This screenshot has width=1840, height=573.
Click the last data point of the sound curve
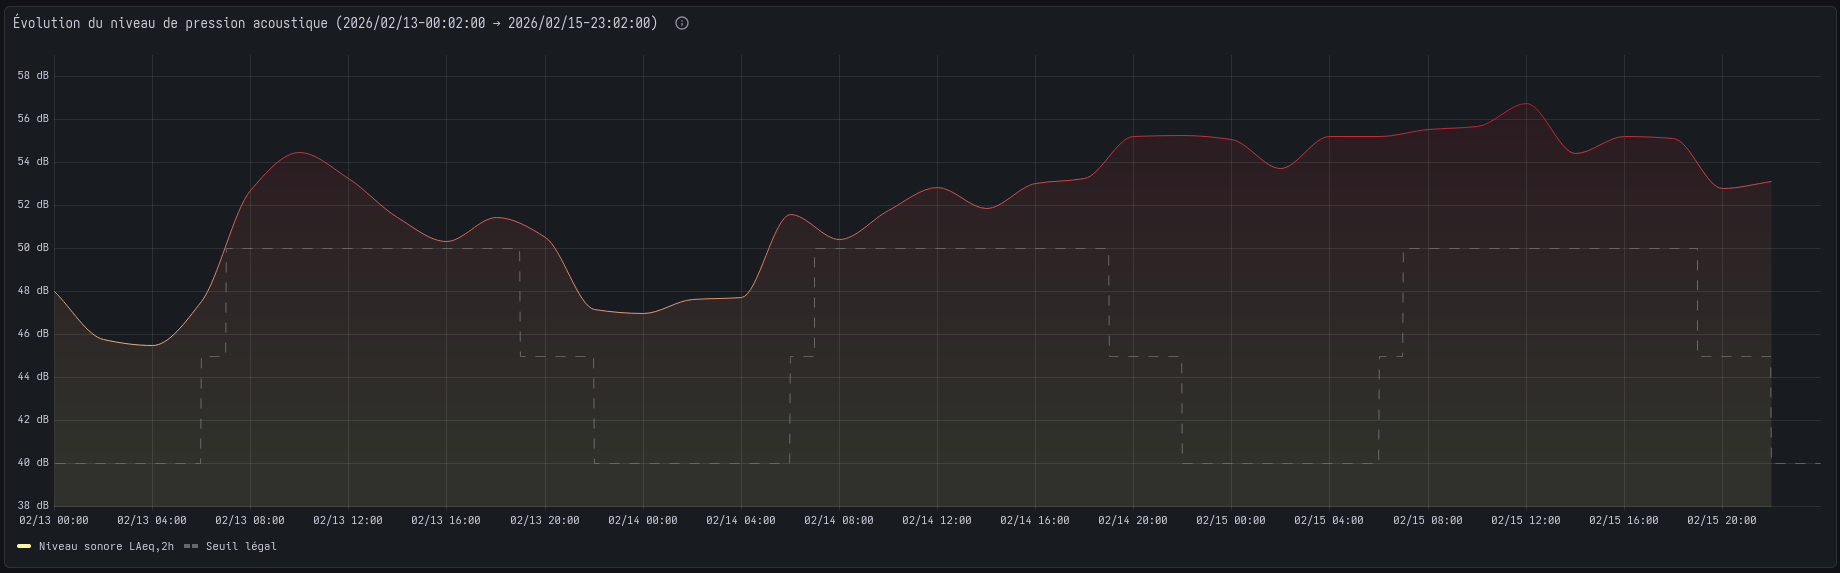(x=1770, y=182)
